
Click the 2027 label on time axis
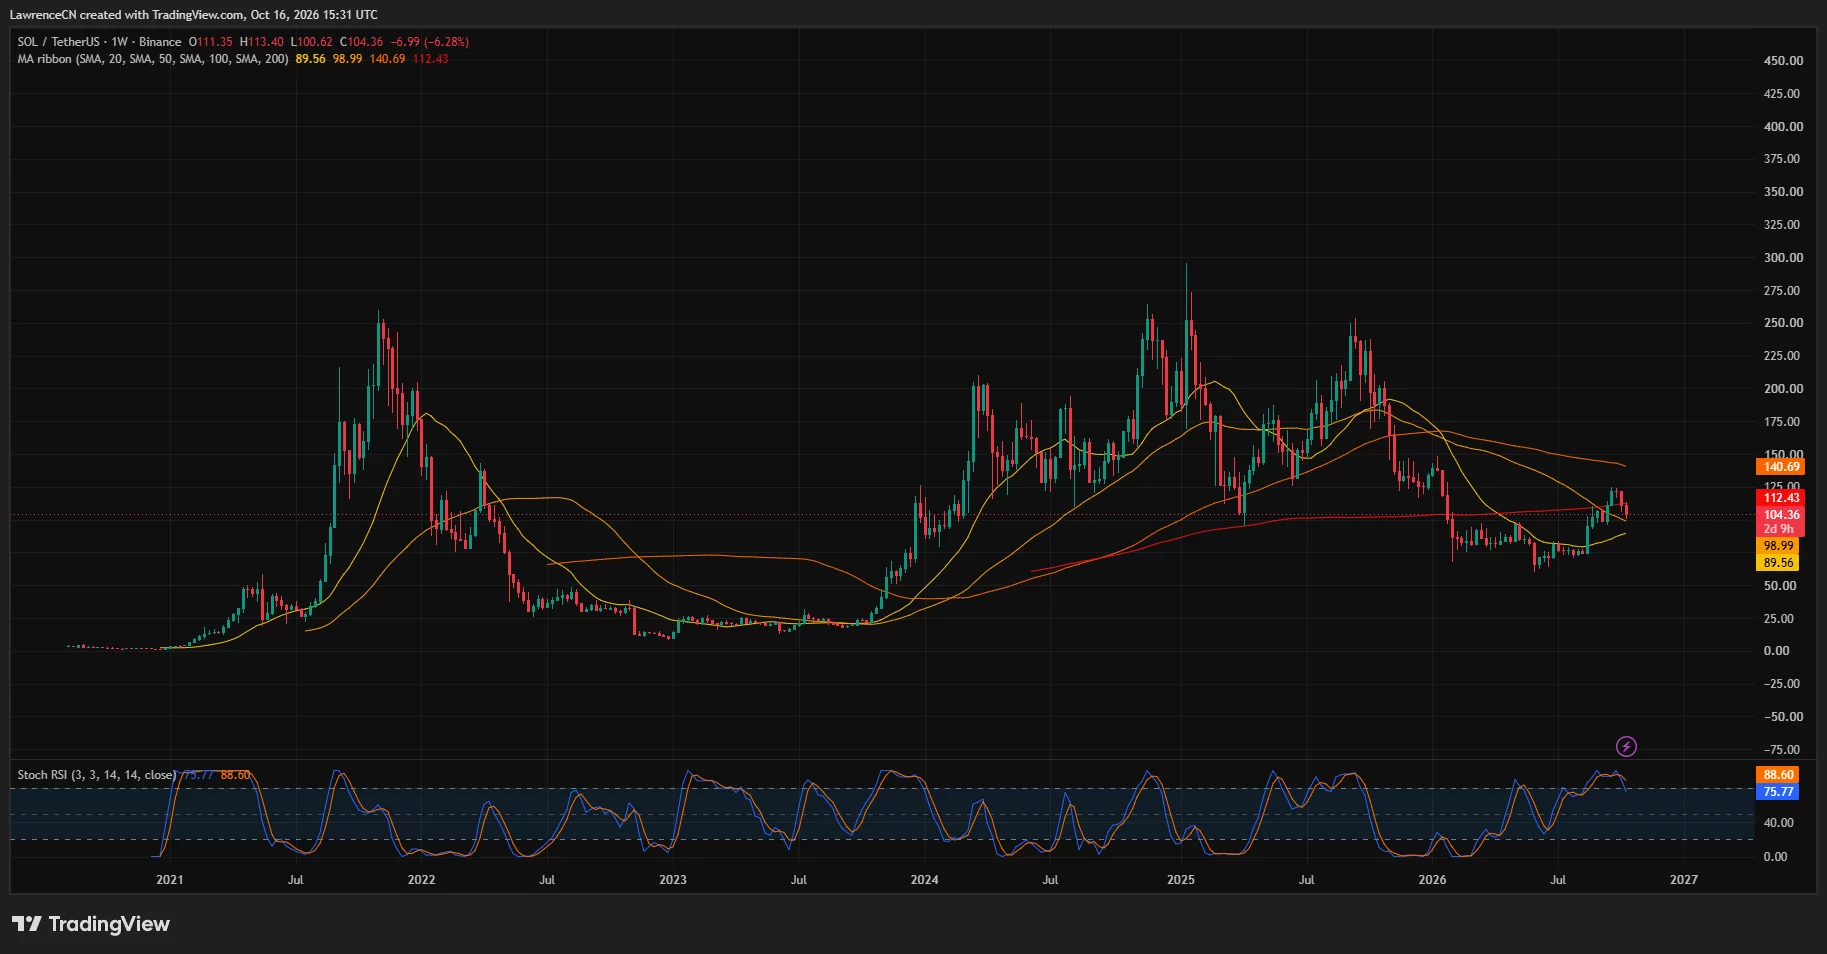1684,880
